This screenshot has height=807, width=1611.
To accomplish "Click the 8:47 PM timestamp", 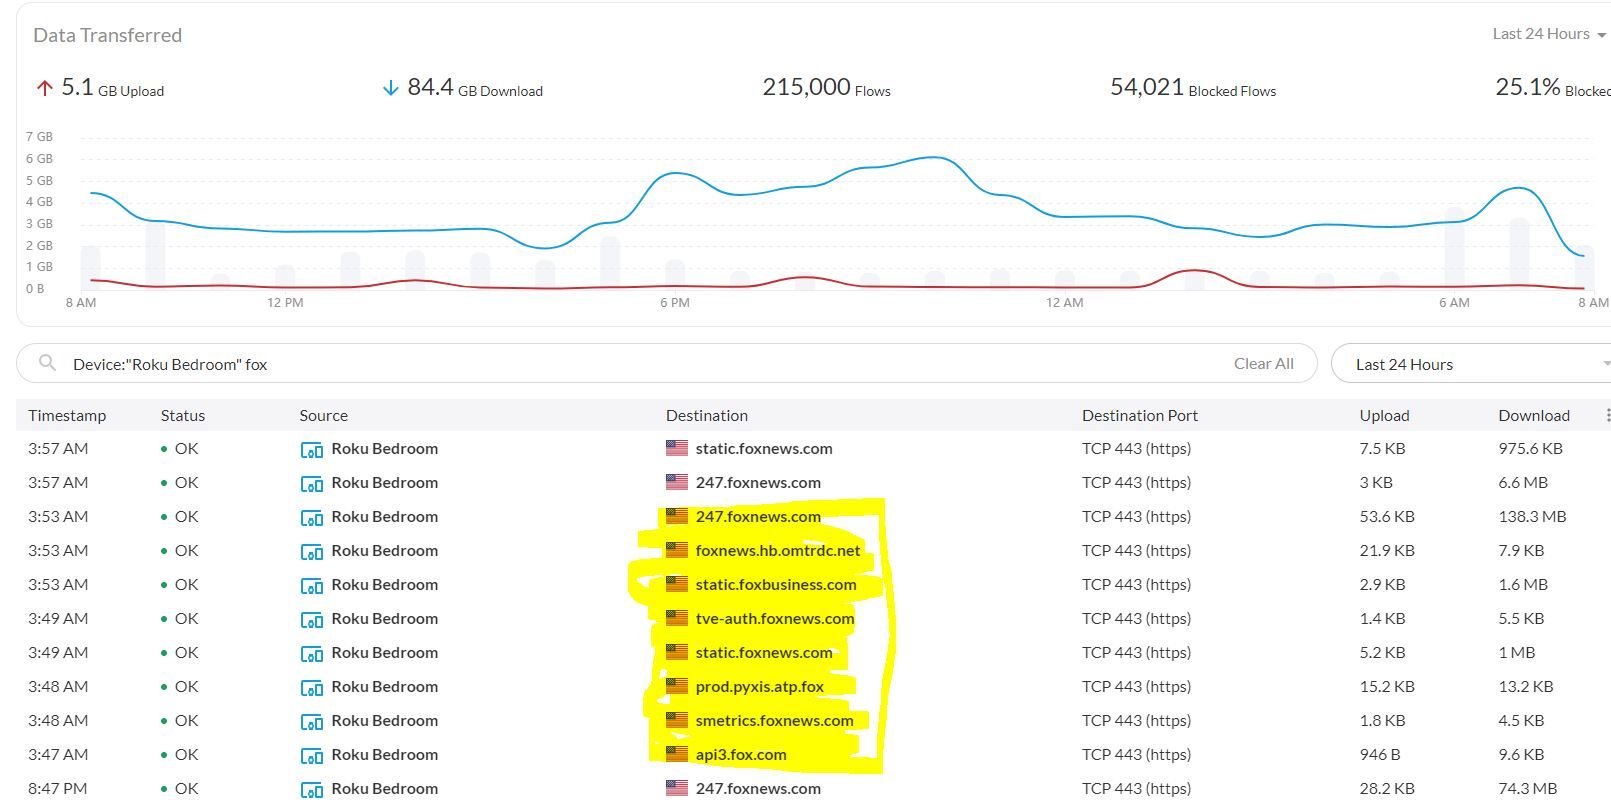I will [x=57, y=788].
